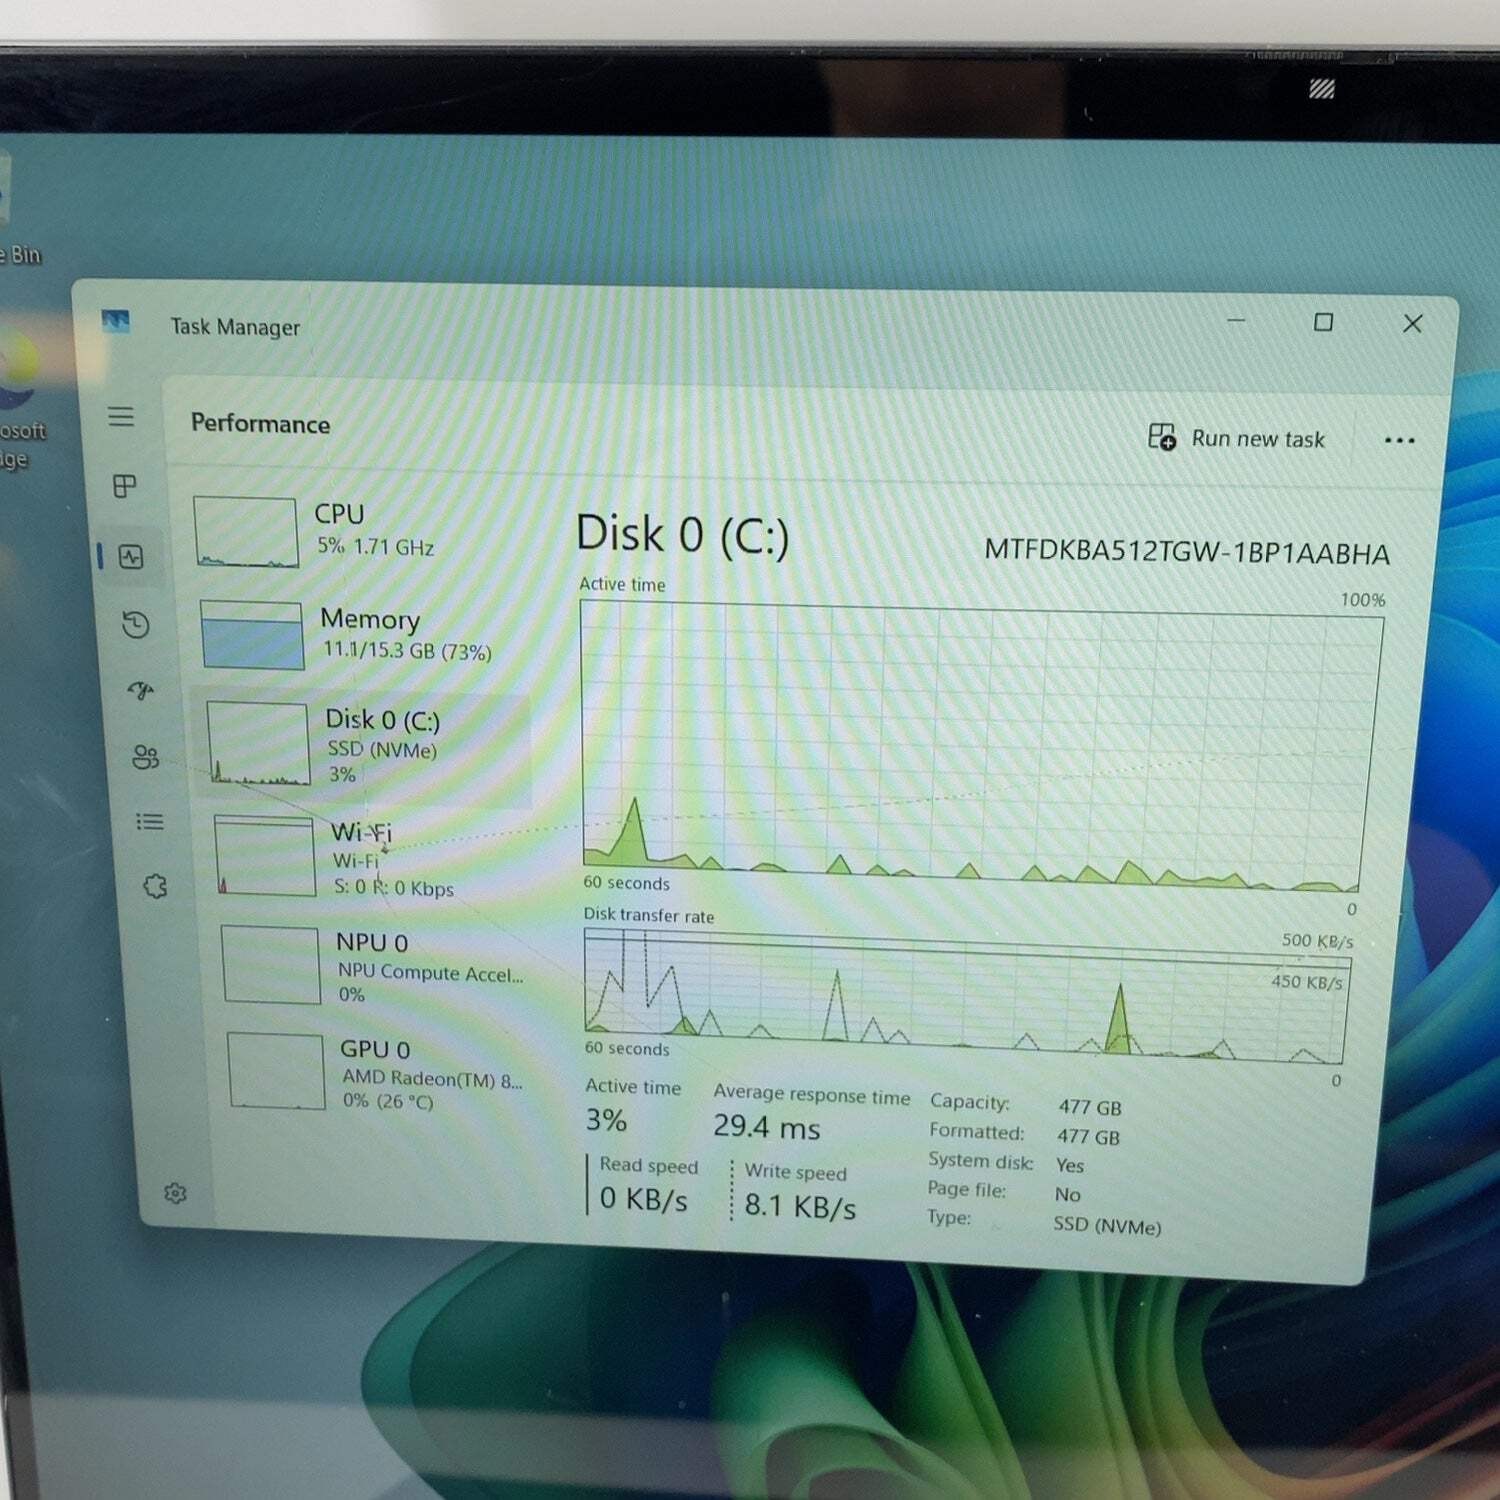Click the Memory mini graph thumbnail

pos(252,635)
